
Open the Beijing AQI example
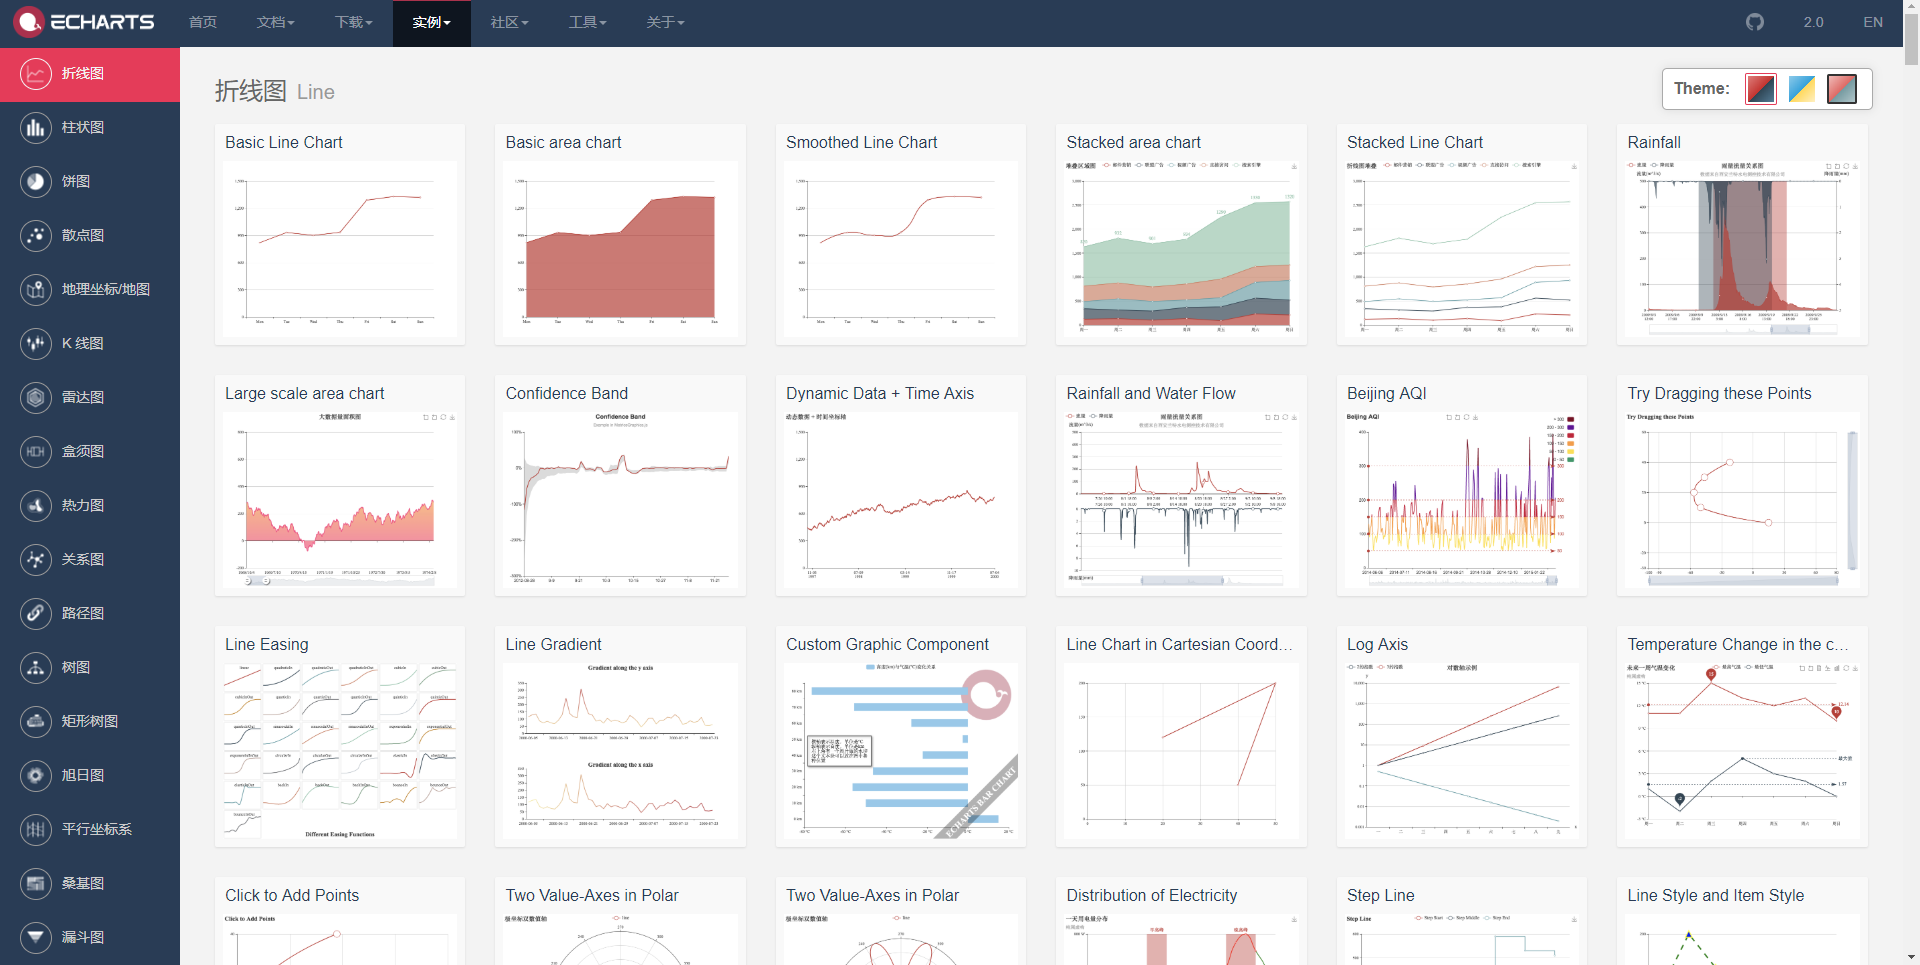pyautogui.click(x=1462, y=486)
